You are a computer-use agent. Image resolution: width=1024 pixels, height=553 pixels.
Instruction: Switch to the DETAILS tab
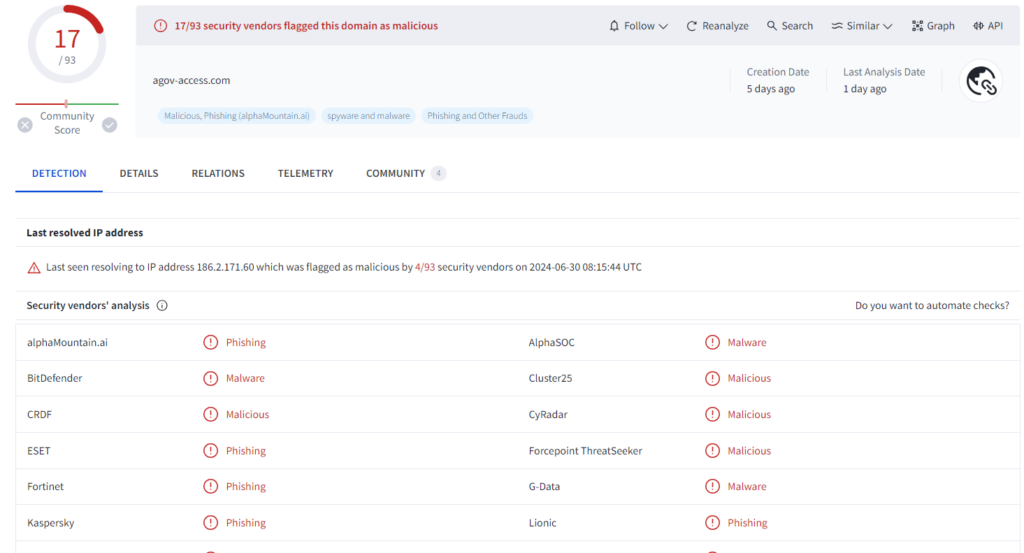[139, 174]
